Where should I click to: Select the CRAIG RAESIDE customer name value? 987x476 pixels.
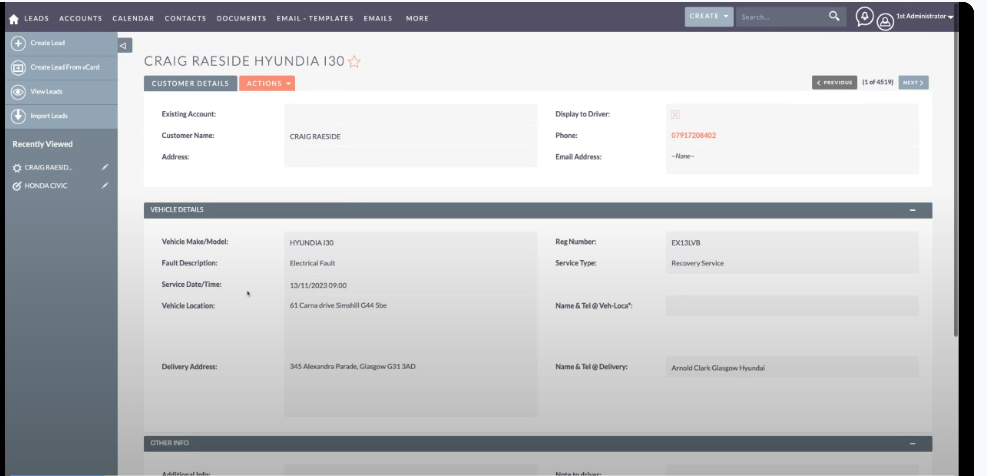[x=315, y=137]
